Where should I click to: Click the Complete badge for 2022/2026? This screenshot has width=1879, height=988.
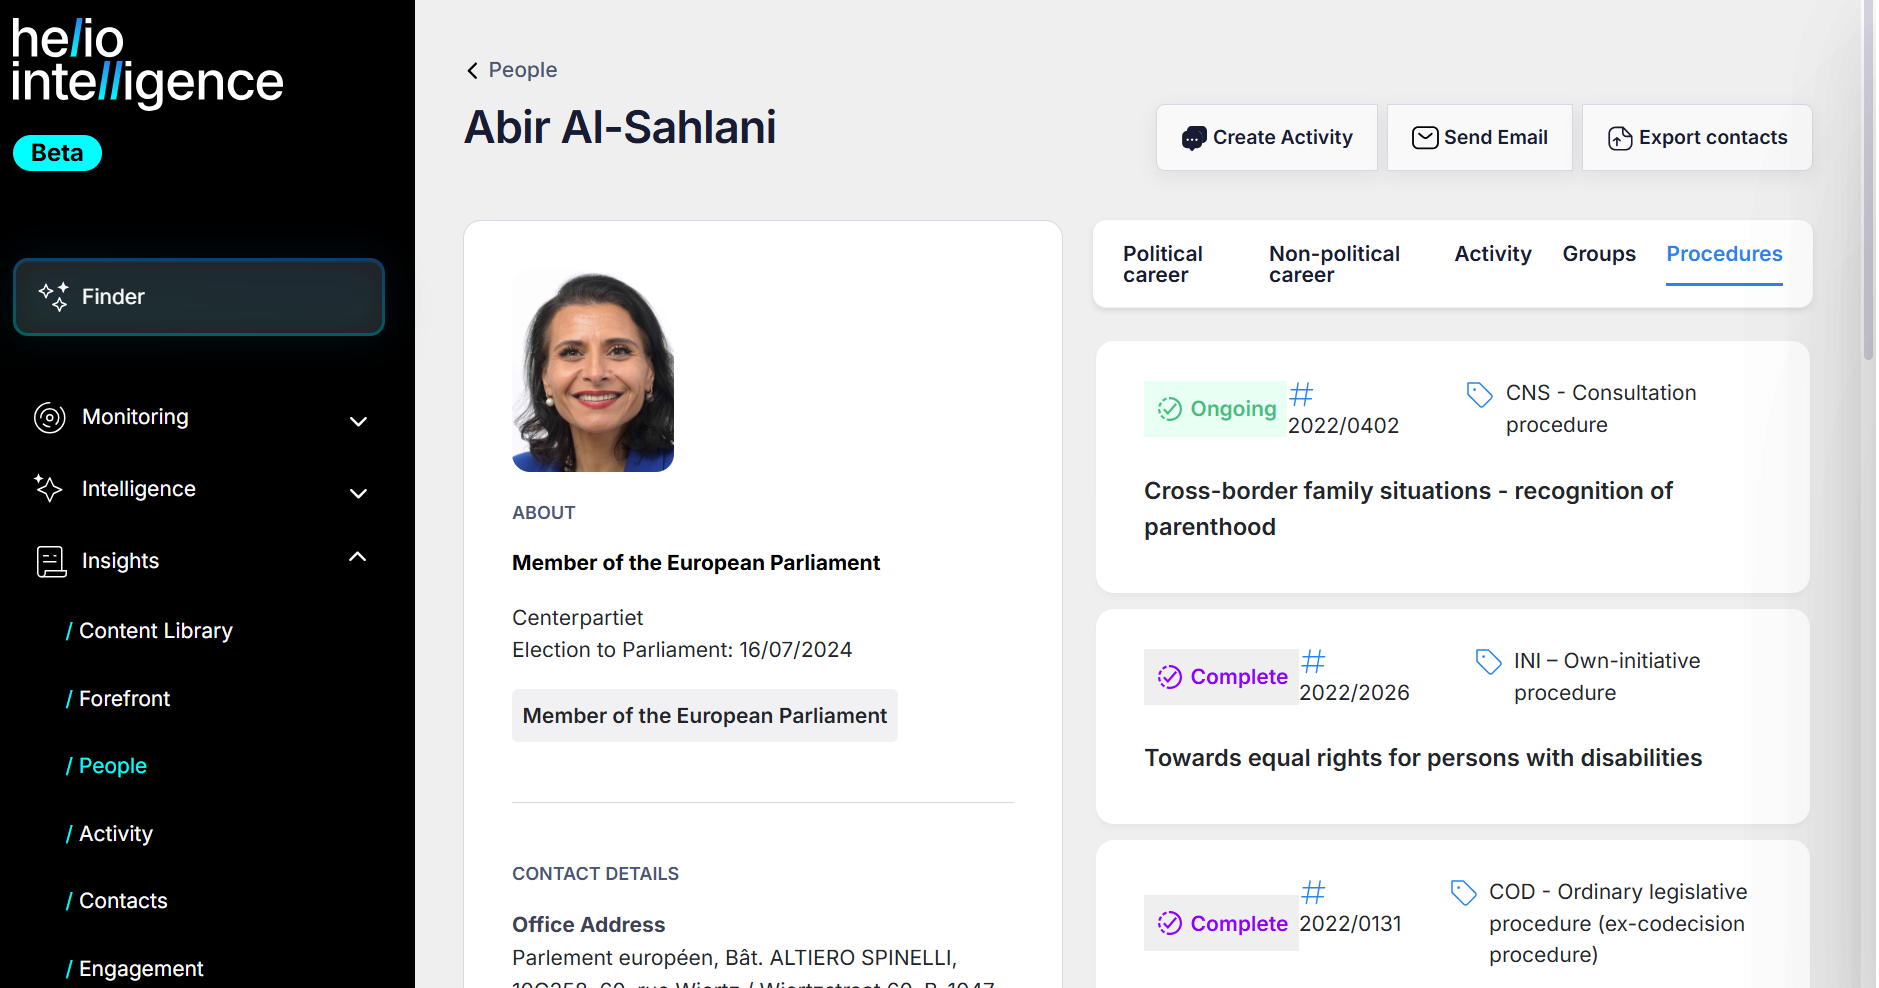pyautogui.click(x=1221, y=677)
